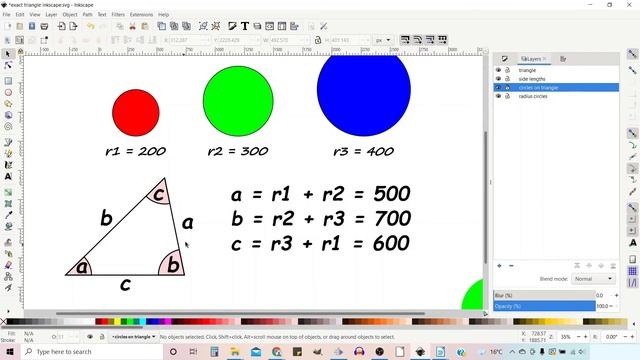
Task: Click the Print document icon
Action: pyautogui.click(x=44, y=27)
